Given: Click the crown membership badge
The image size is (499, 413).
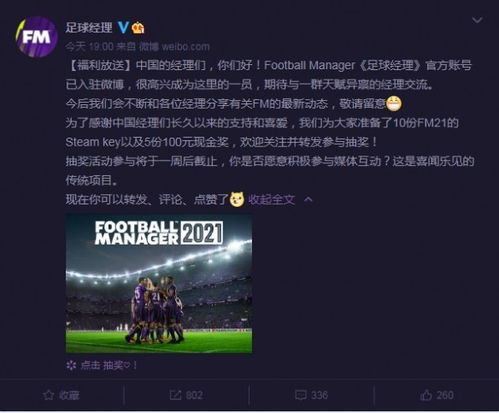Looking at the screenshot, I should [x=138, y=28].
